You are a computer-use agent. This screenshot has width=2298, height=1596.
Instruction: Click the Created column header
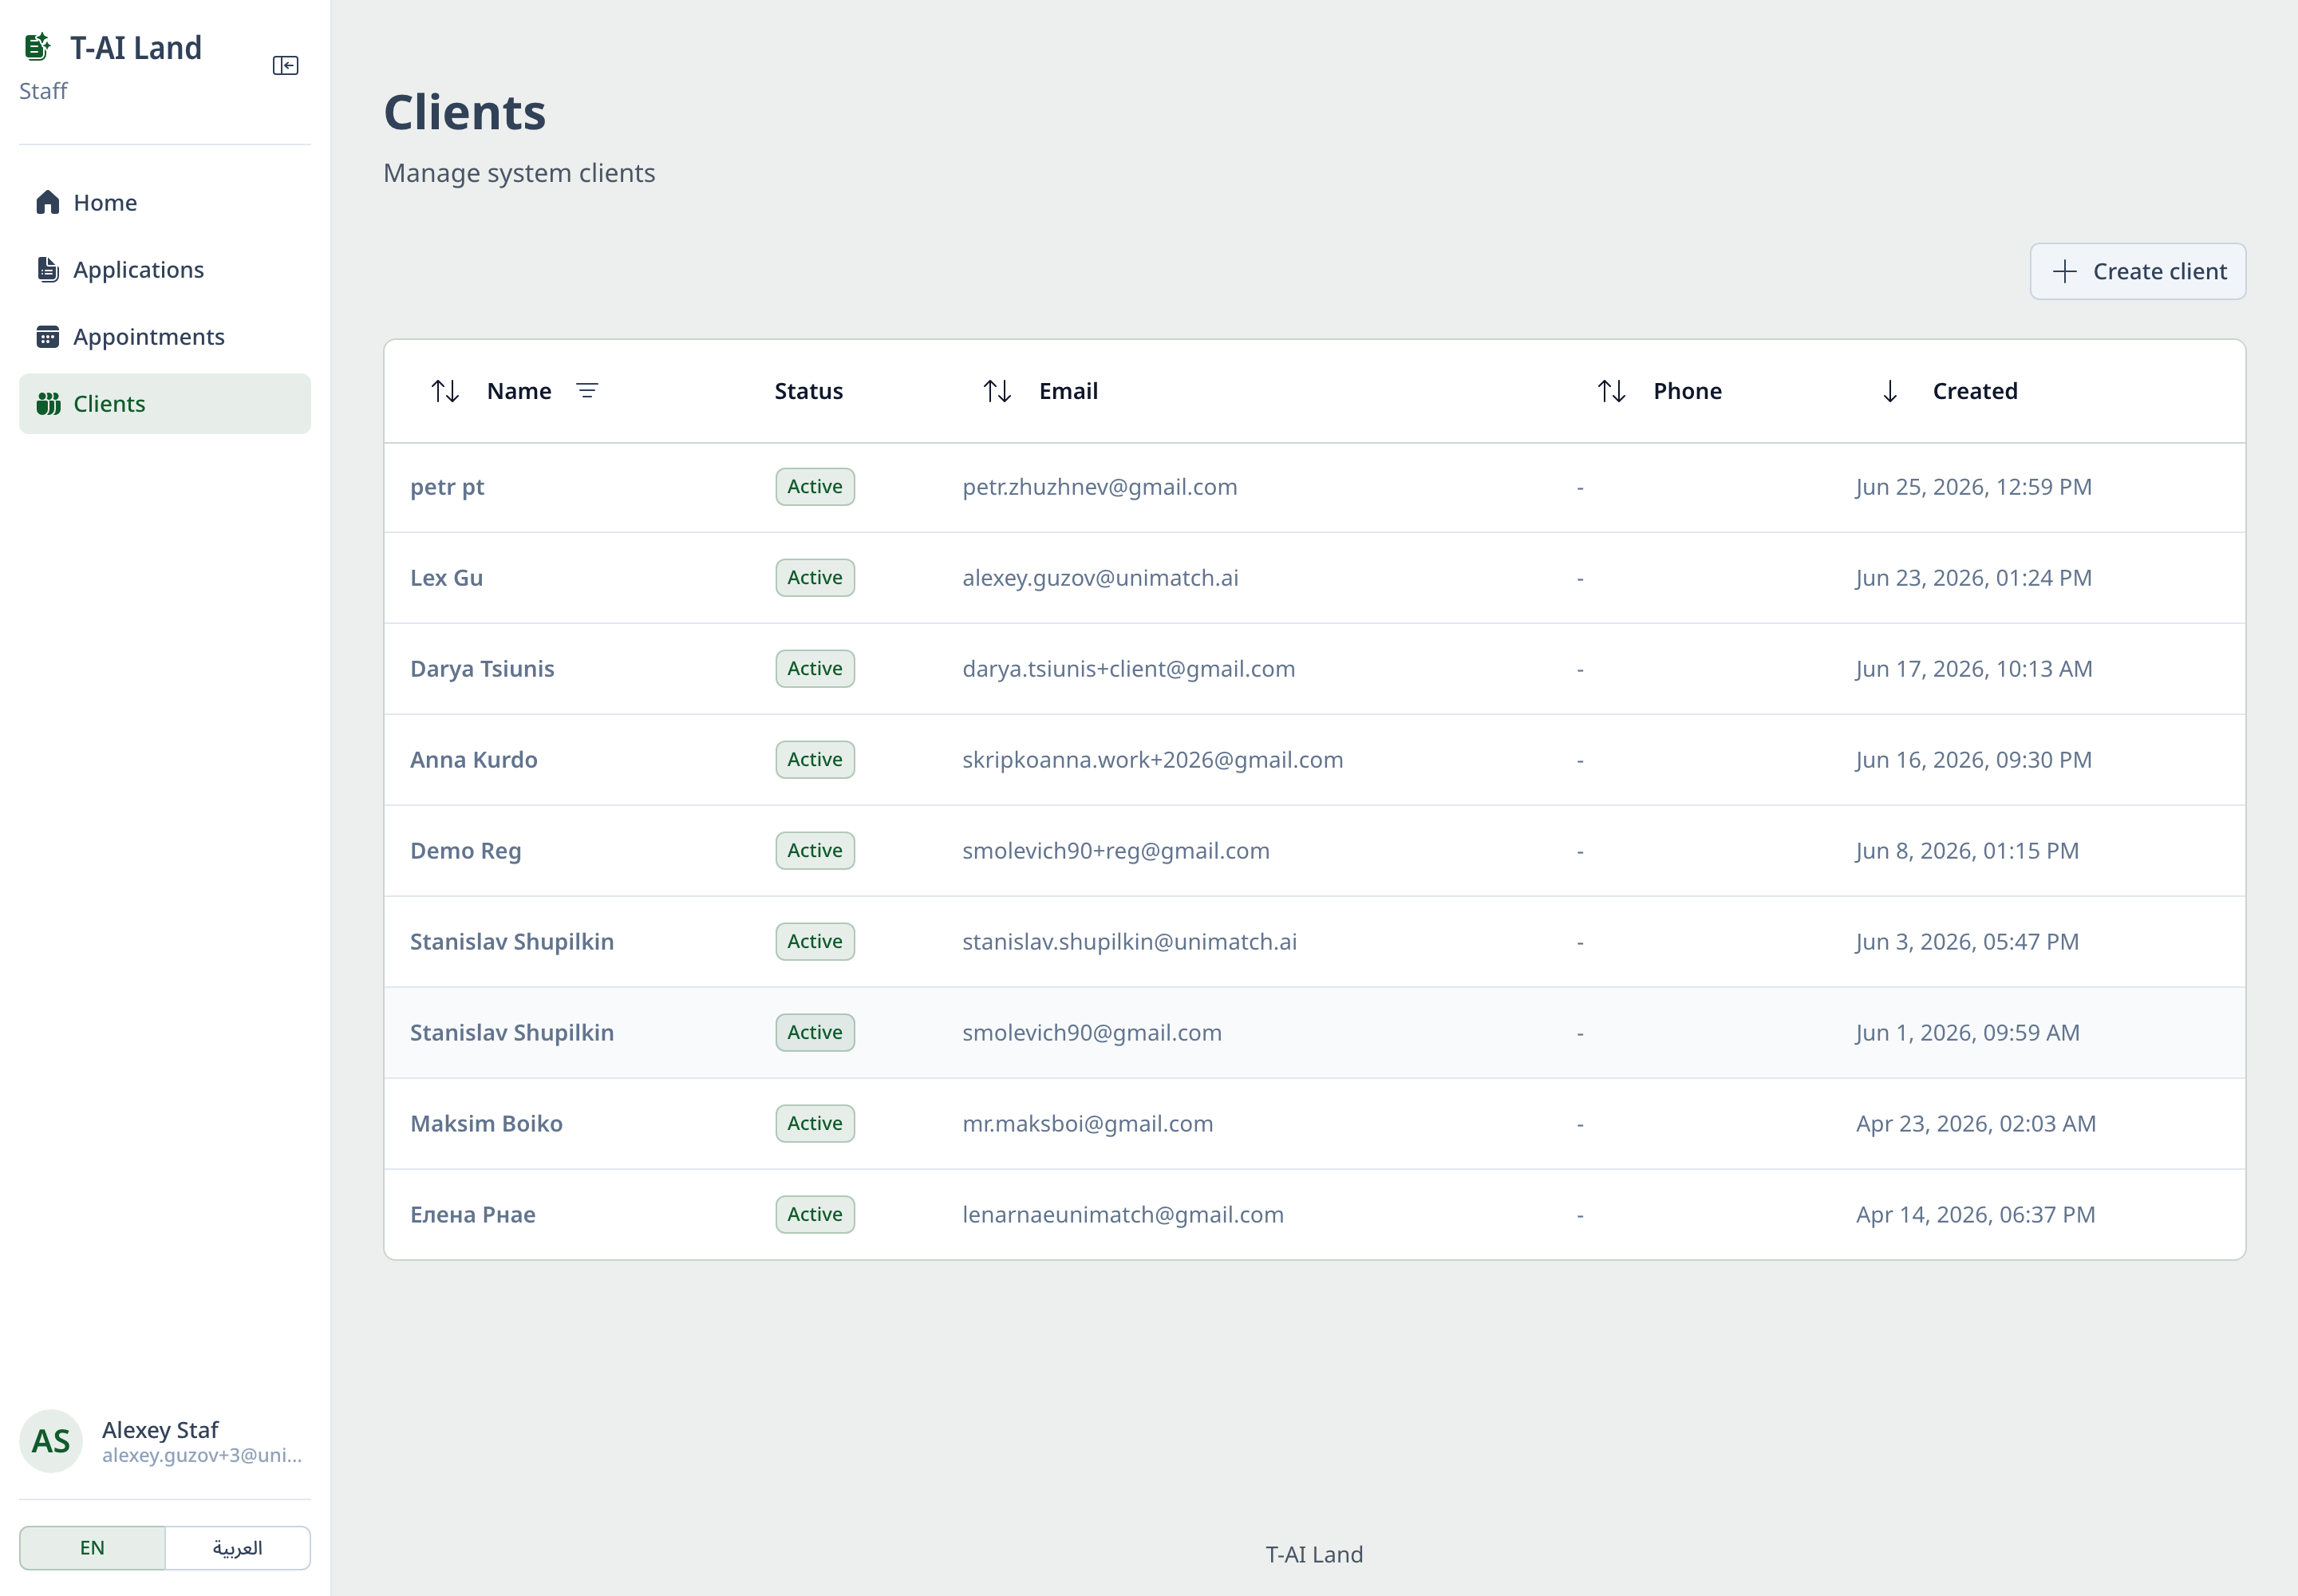pos(1975,391)
